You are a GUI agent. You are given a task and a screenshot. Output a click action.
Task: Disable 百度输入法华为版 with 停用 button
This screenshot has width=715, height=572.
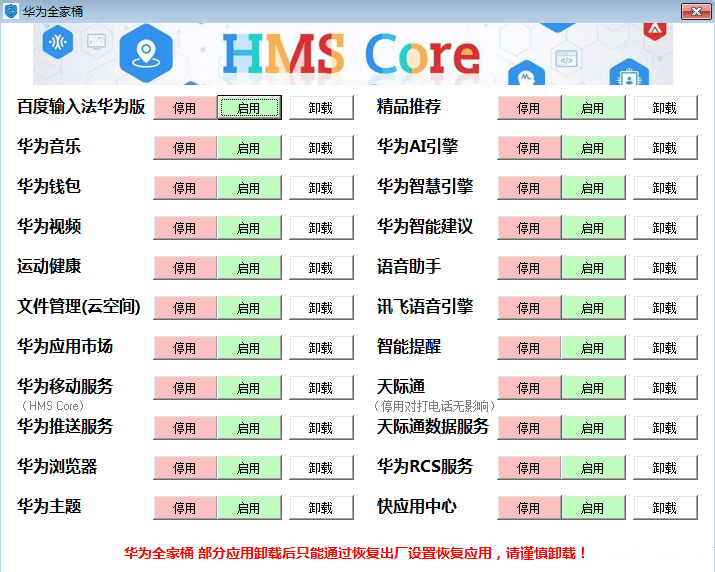point(185,108)
